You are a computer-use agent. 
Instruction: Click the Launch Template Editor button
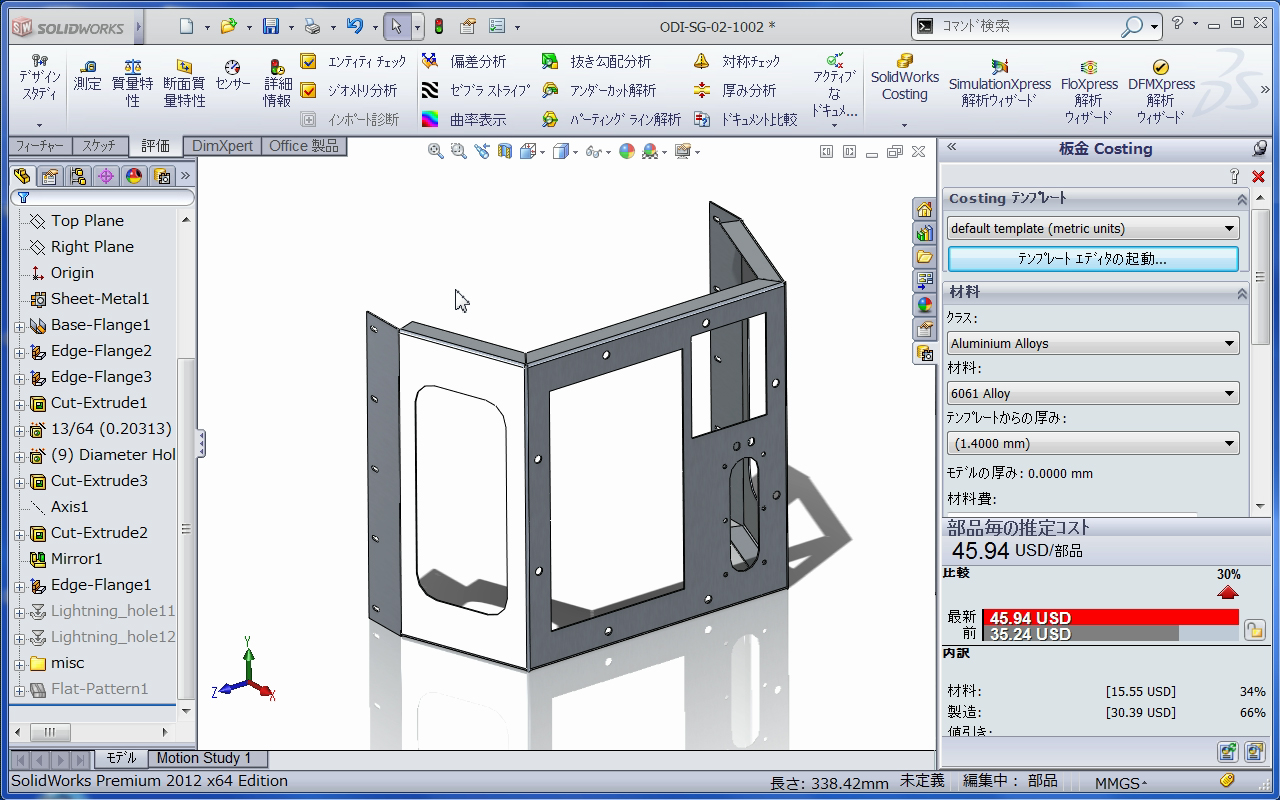click(x=1092, y=258)
